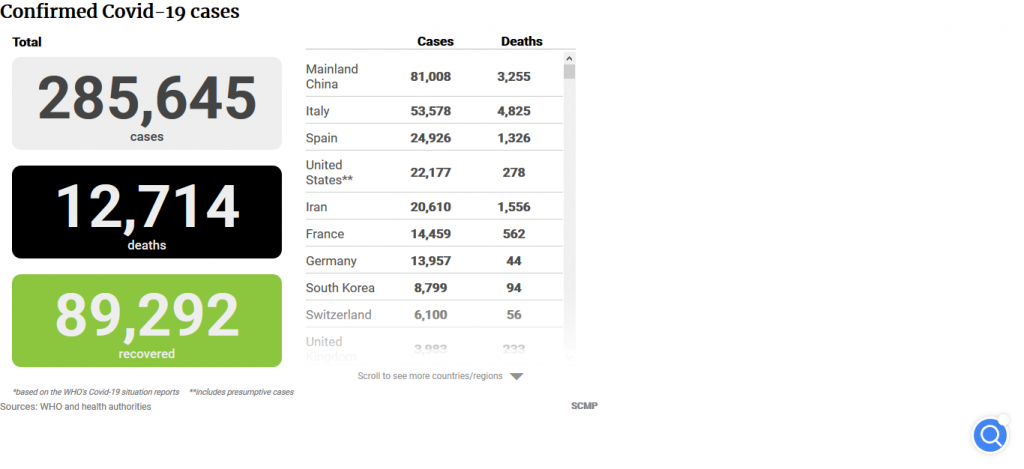Click the table scrollbar up arrow

[569, 58]
